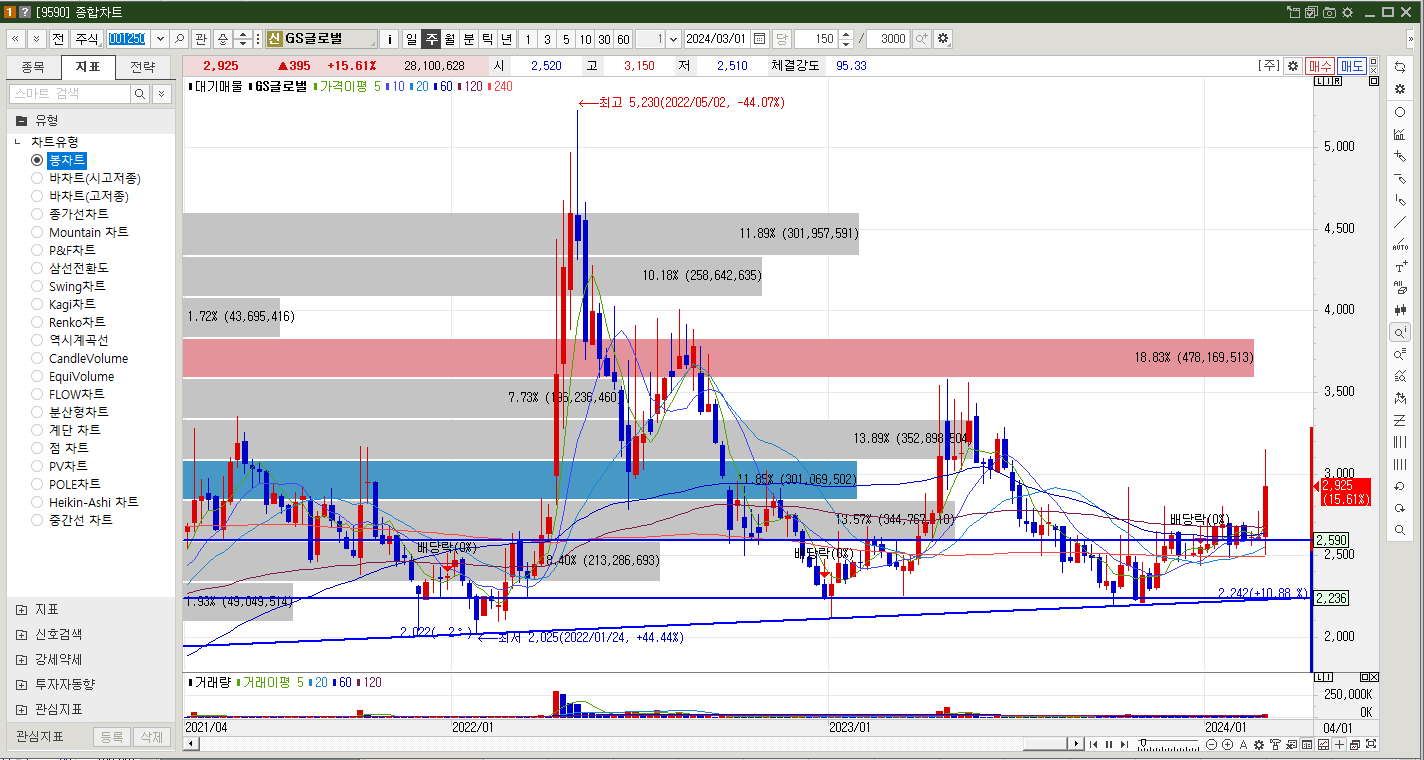Expand the 관심지표 section
Image resolution: width=1424 pixels, height=760 pixels.
22,710
